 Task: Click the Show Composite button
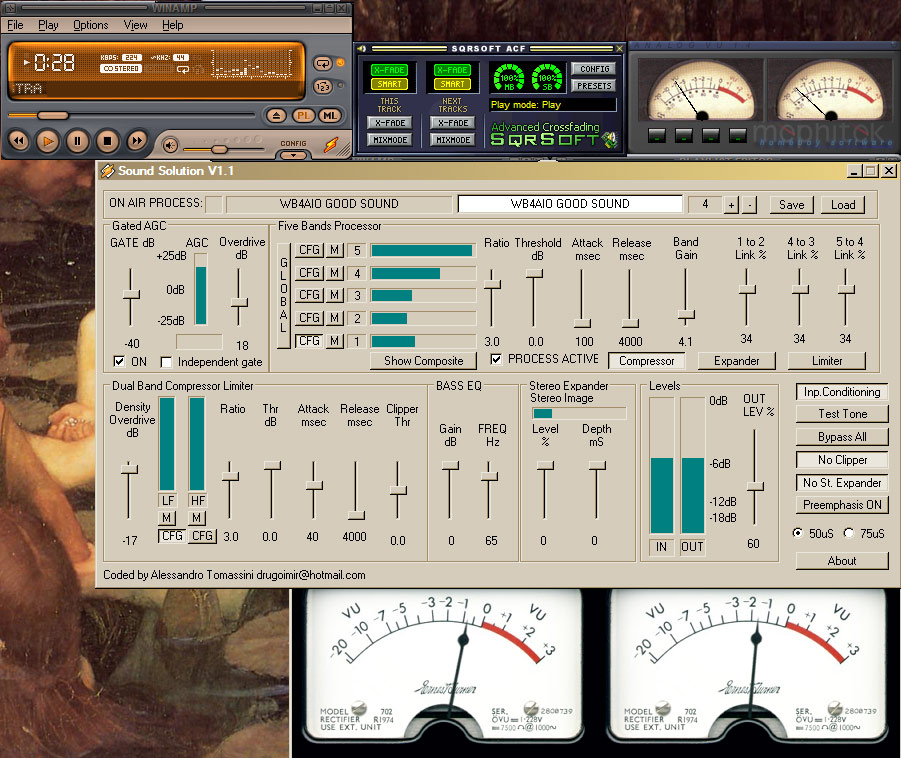423,361
